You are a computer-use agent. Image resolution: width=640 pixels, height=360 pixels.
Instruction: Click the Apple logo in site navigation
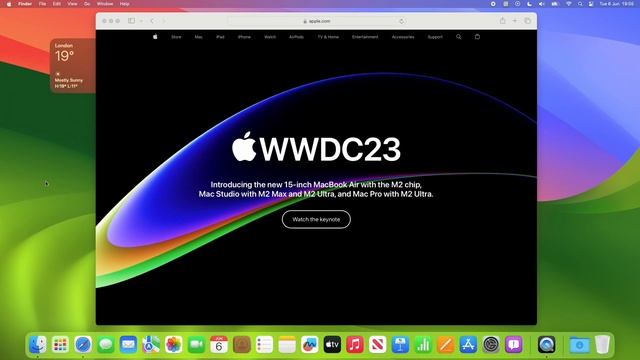155,37
